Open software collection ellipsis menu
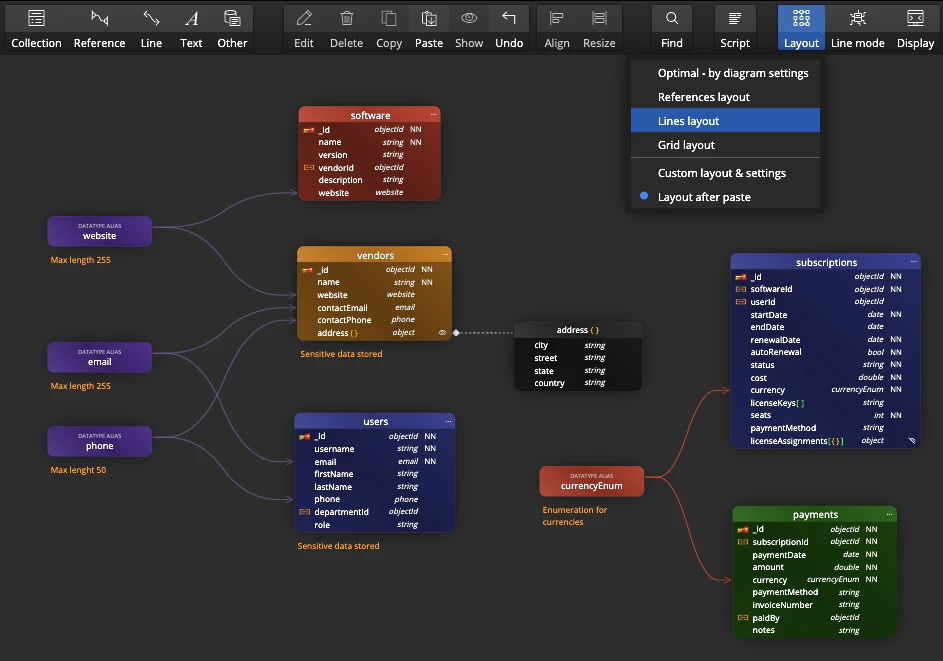 [x=434, y=115]
